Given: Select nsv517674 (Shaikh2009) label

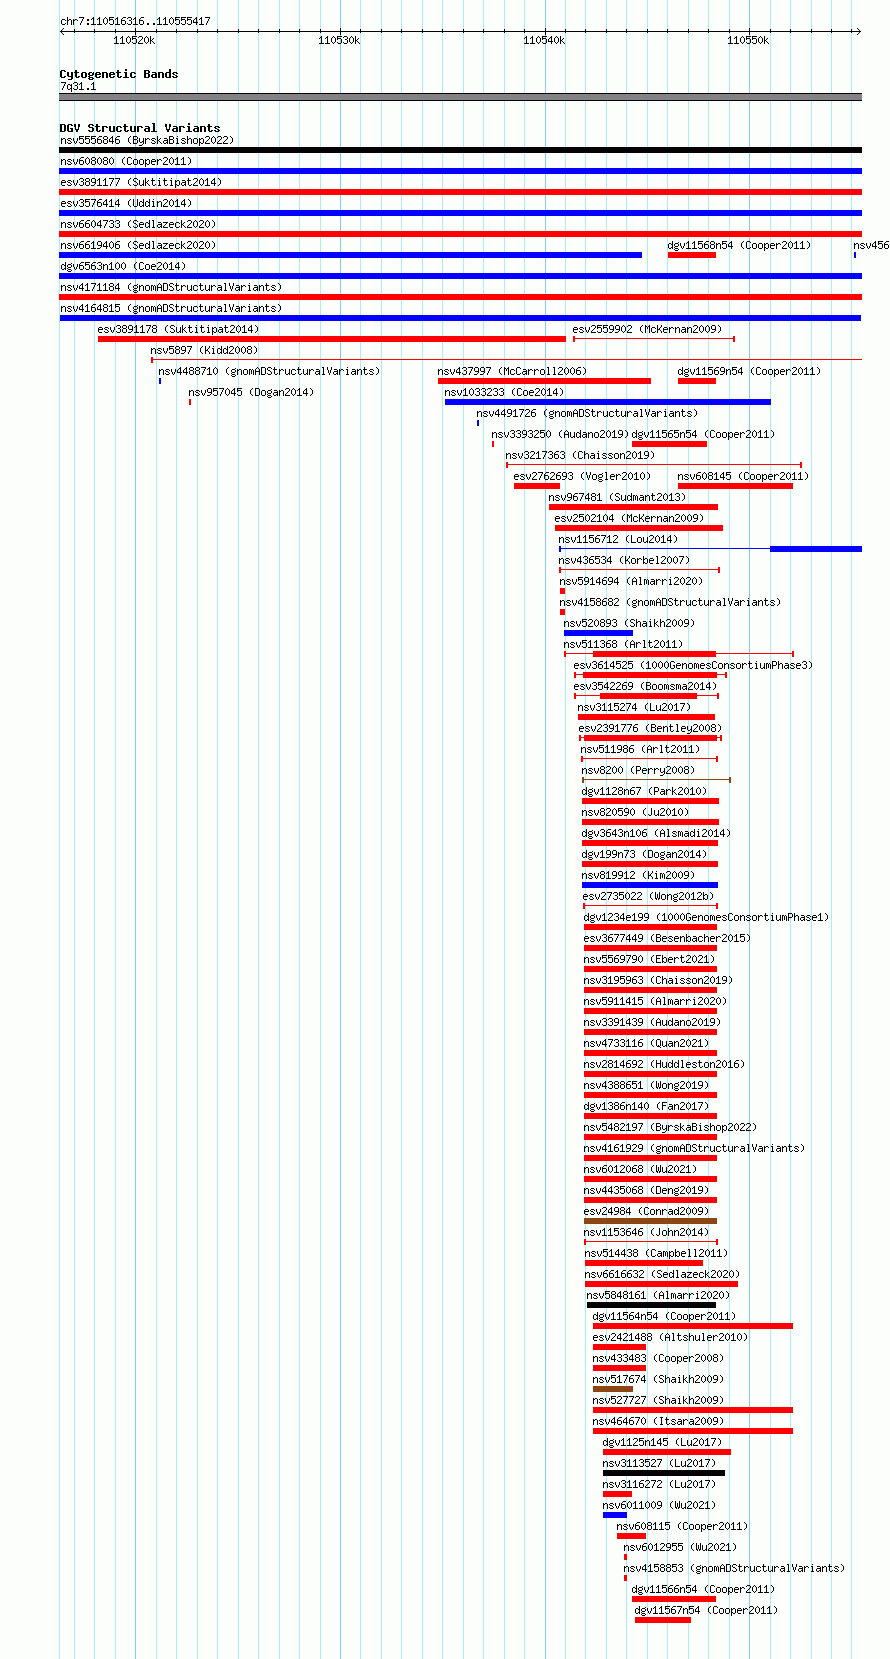Looking at the screenshot, I should pyautogui.click(x=658, y=1379).
